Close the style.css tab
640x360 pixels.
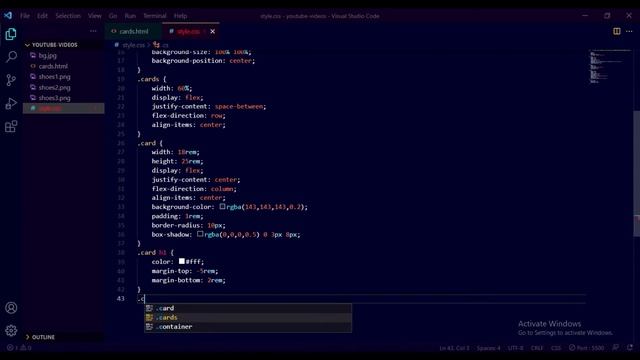[213, 31]
